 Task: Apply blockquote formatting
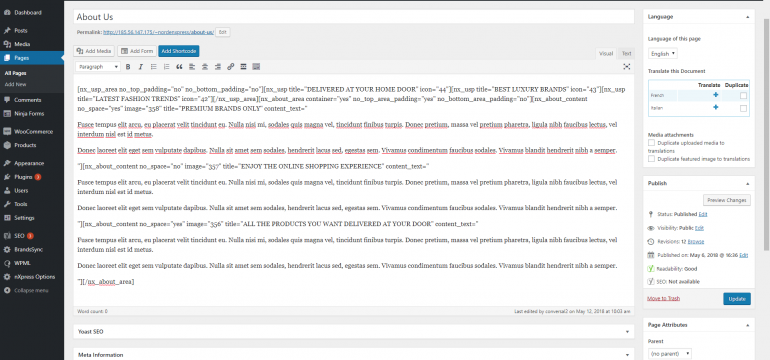pos(179,67)
